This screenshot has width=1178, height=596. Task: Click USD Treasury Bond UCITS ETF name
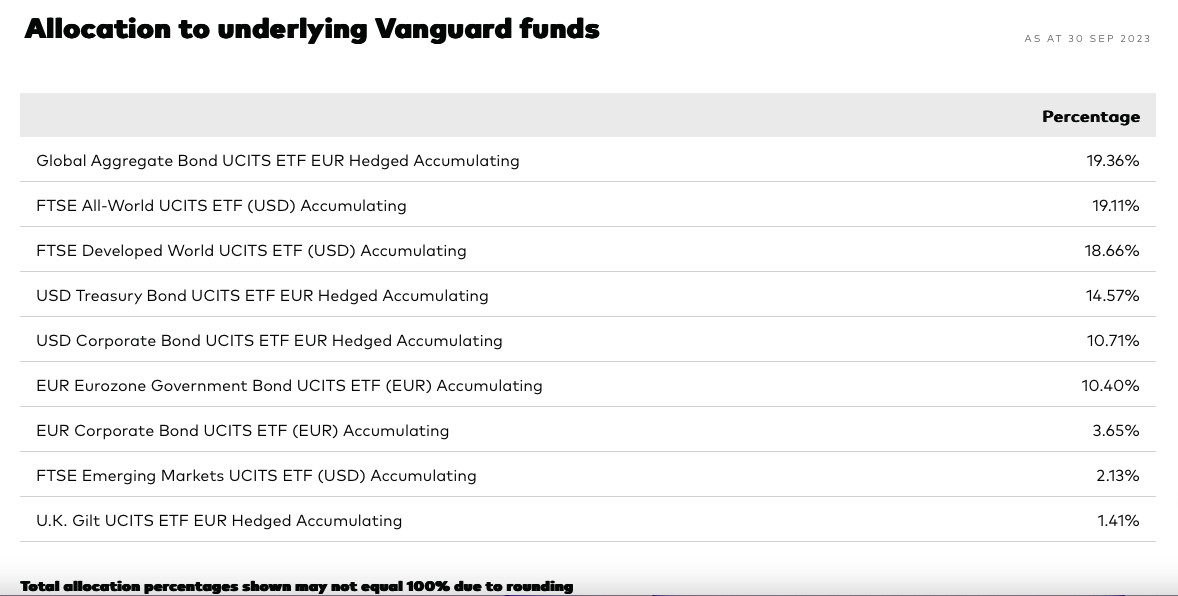click(262, 295)
